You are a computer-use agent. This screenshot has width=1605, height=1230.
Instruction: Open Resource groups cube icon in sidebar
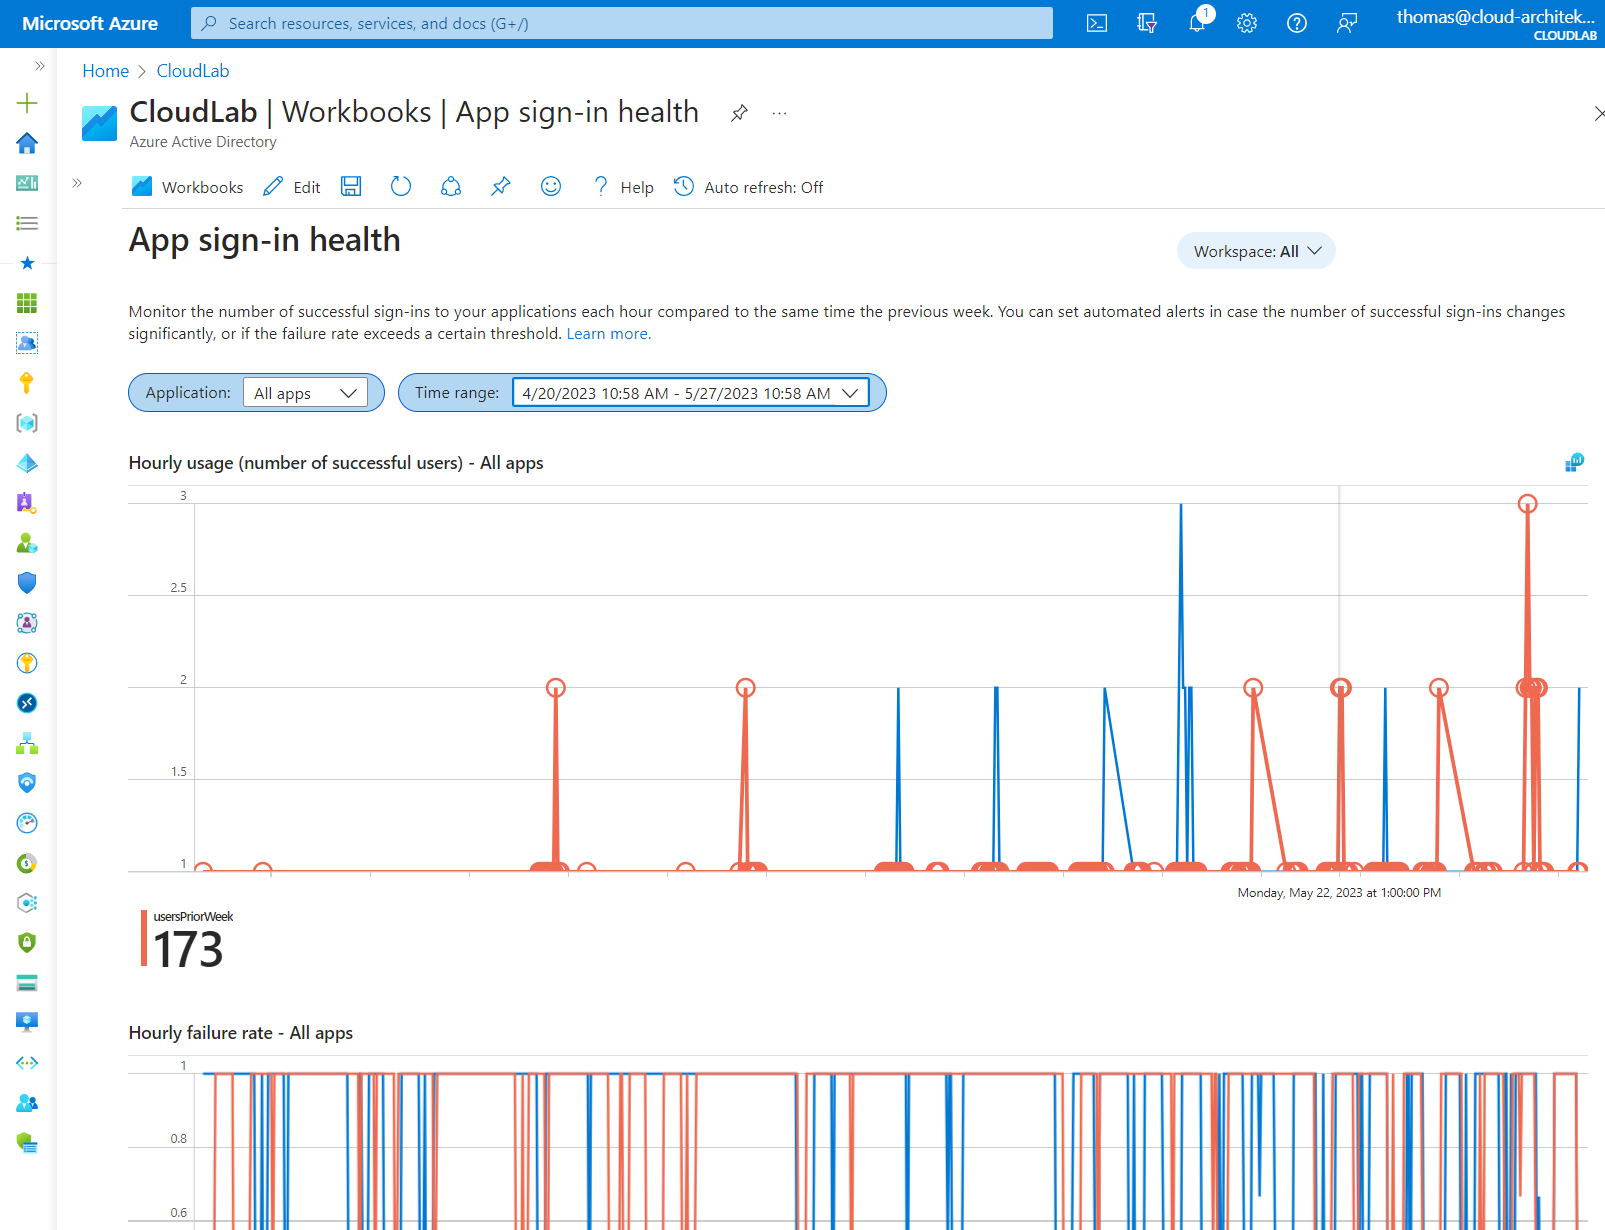point(27,423)
